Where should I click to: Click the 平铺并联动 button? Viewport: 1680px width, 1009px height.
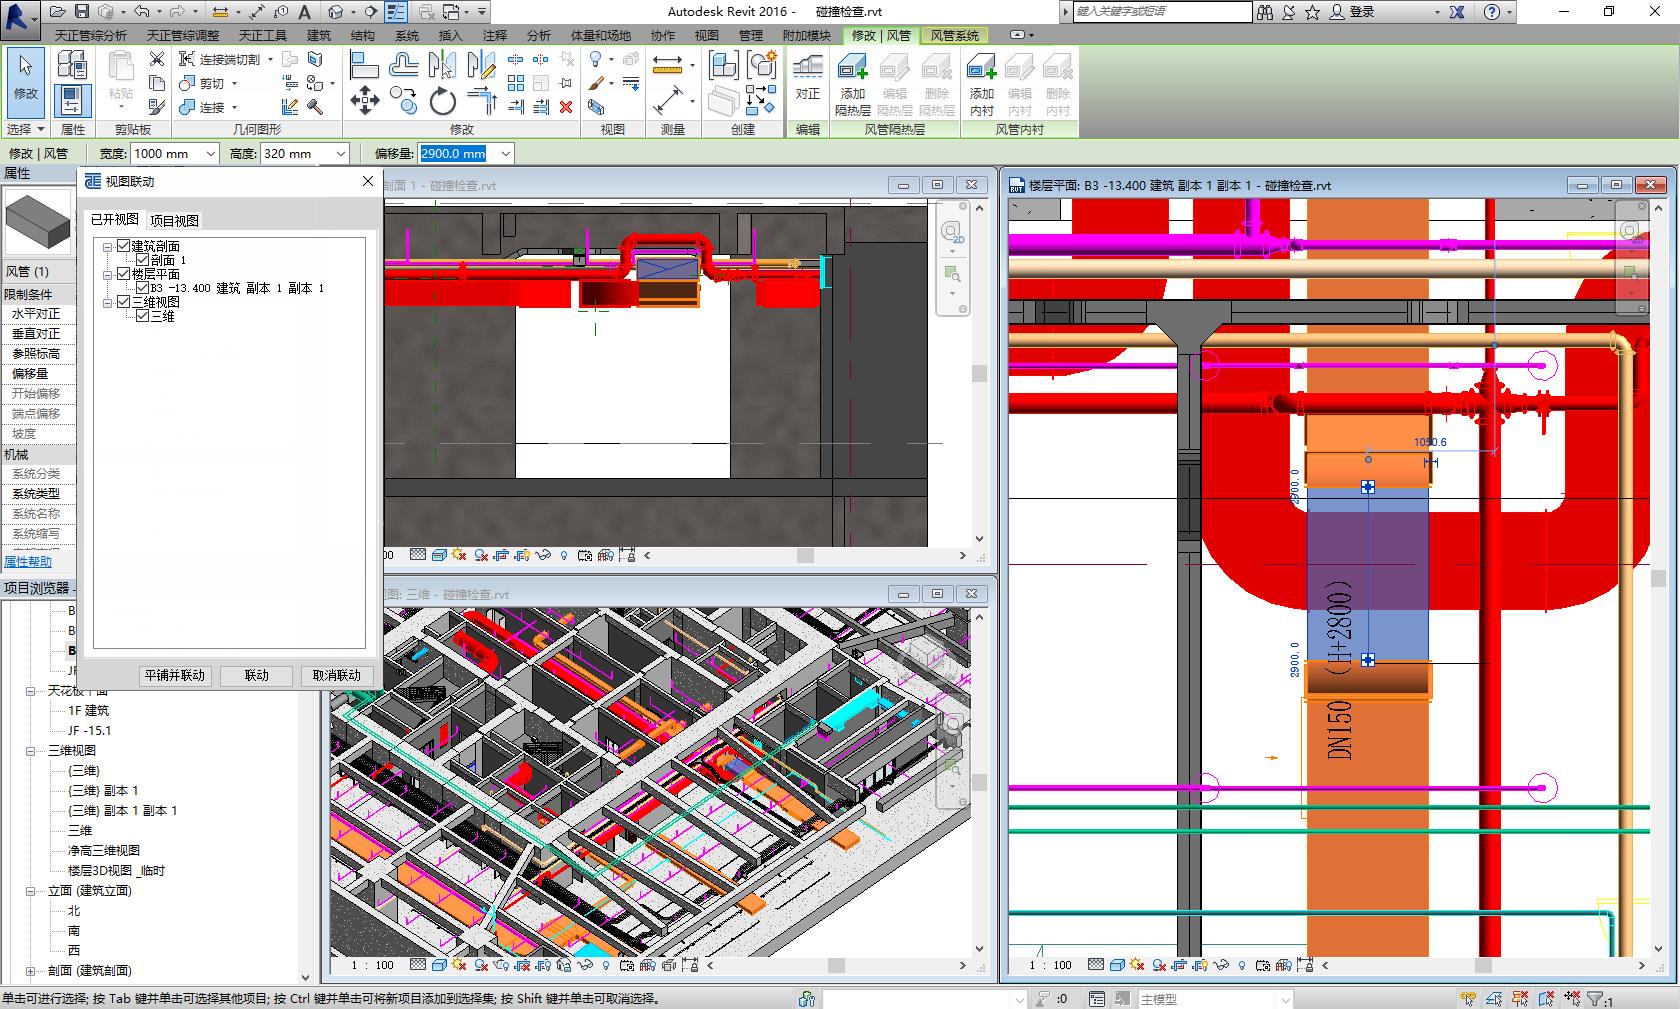pos(174,675)
